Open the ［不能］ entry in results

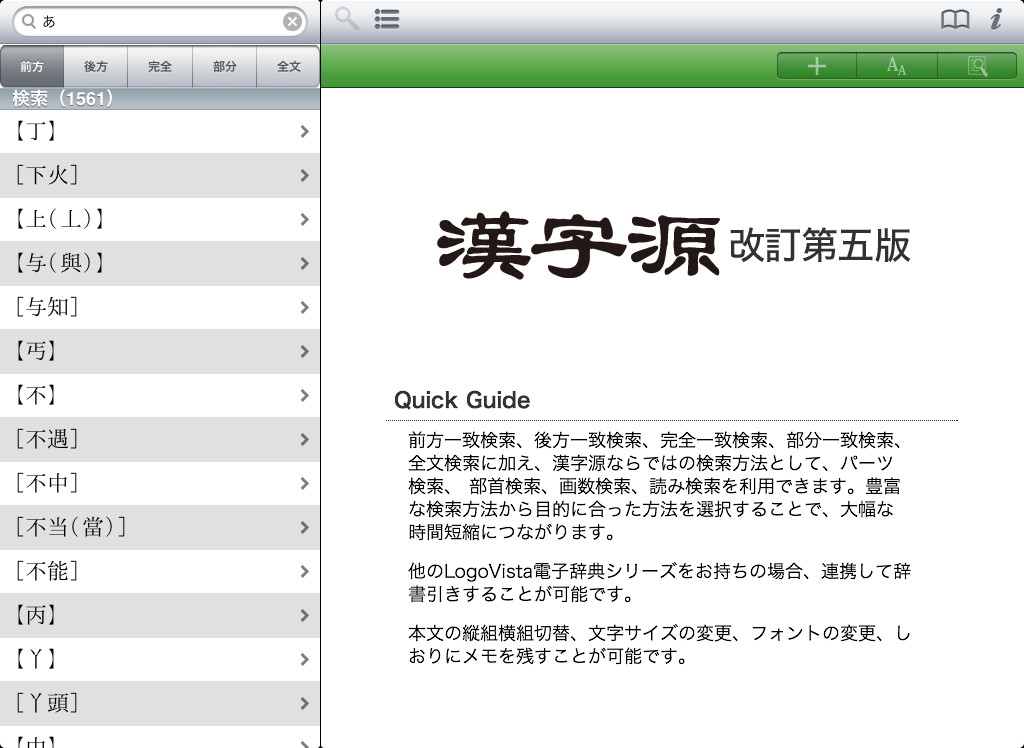pos(150,572)
